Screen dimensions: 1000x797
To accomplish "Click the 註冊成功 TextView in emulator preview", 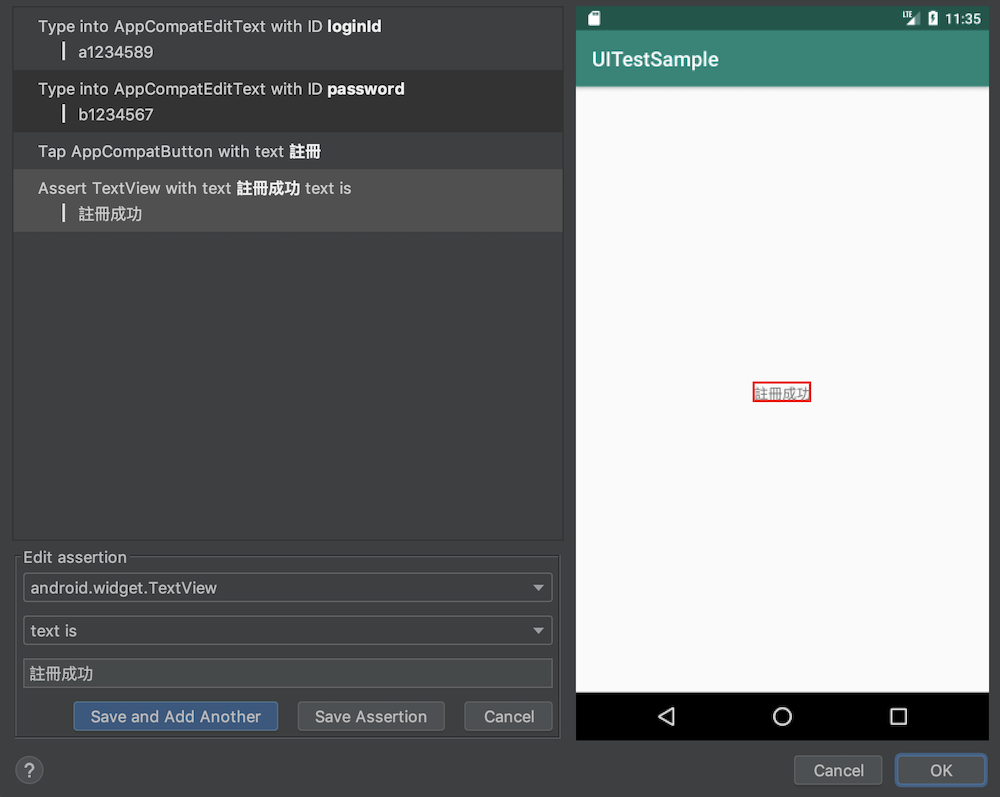I will pos(781,393).
